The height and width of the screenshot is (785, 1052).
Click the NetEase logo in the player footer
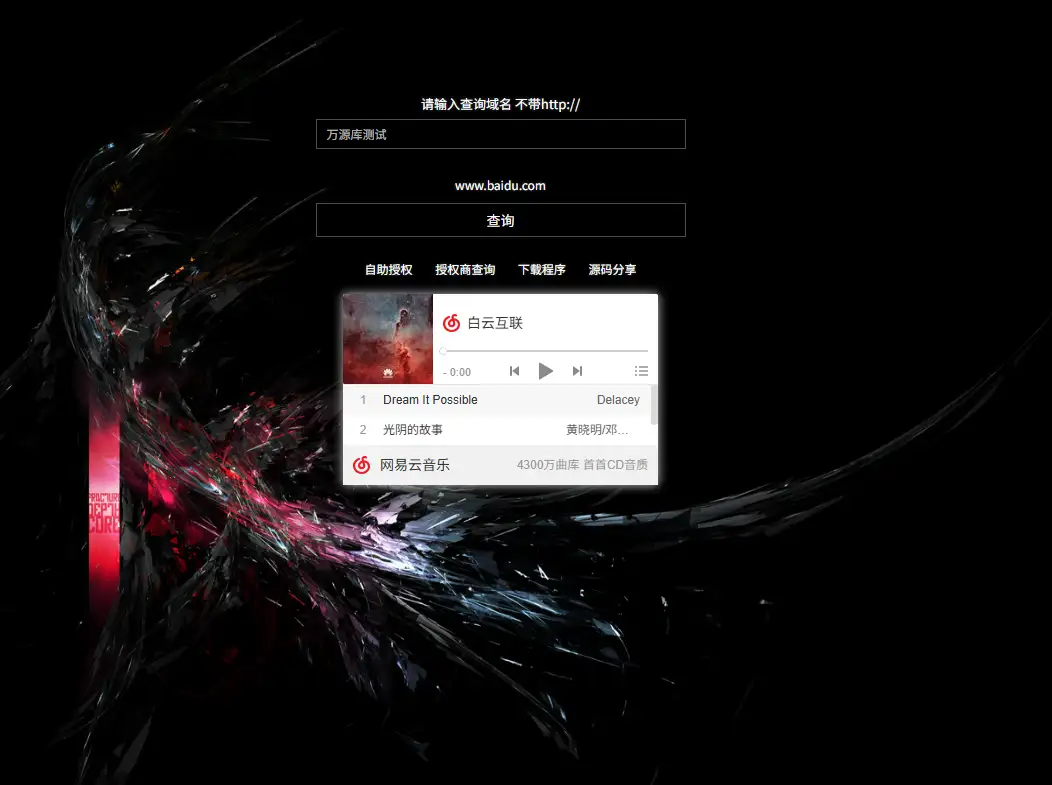click(x=361, y=464)
